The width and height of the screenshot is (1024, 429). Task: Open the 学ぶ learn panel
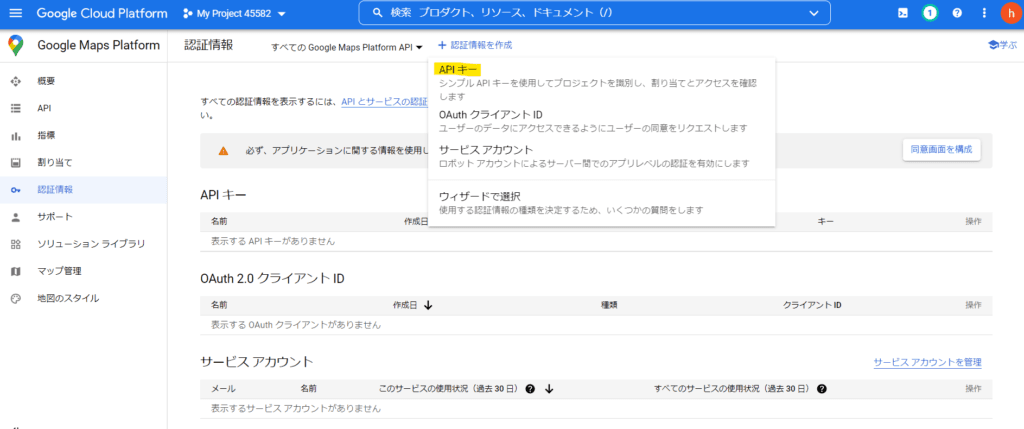point(1002,45)
